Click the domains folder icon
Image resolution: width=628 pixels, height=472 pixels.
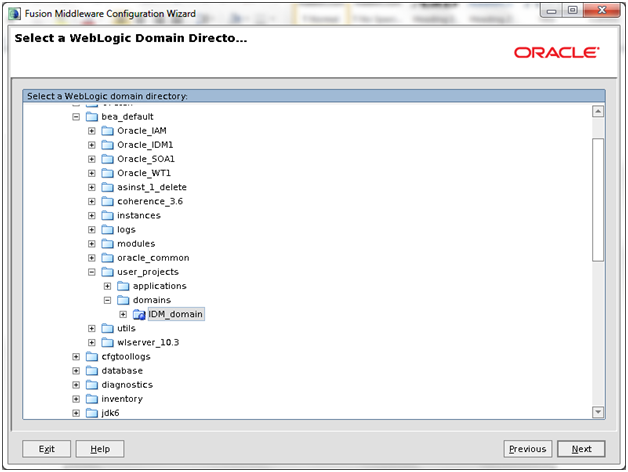(x=123, y=300)
